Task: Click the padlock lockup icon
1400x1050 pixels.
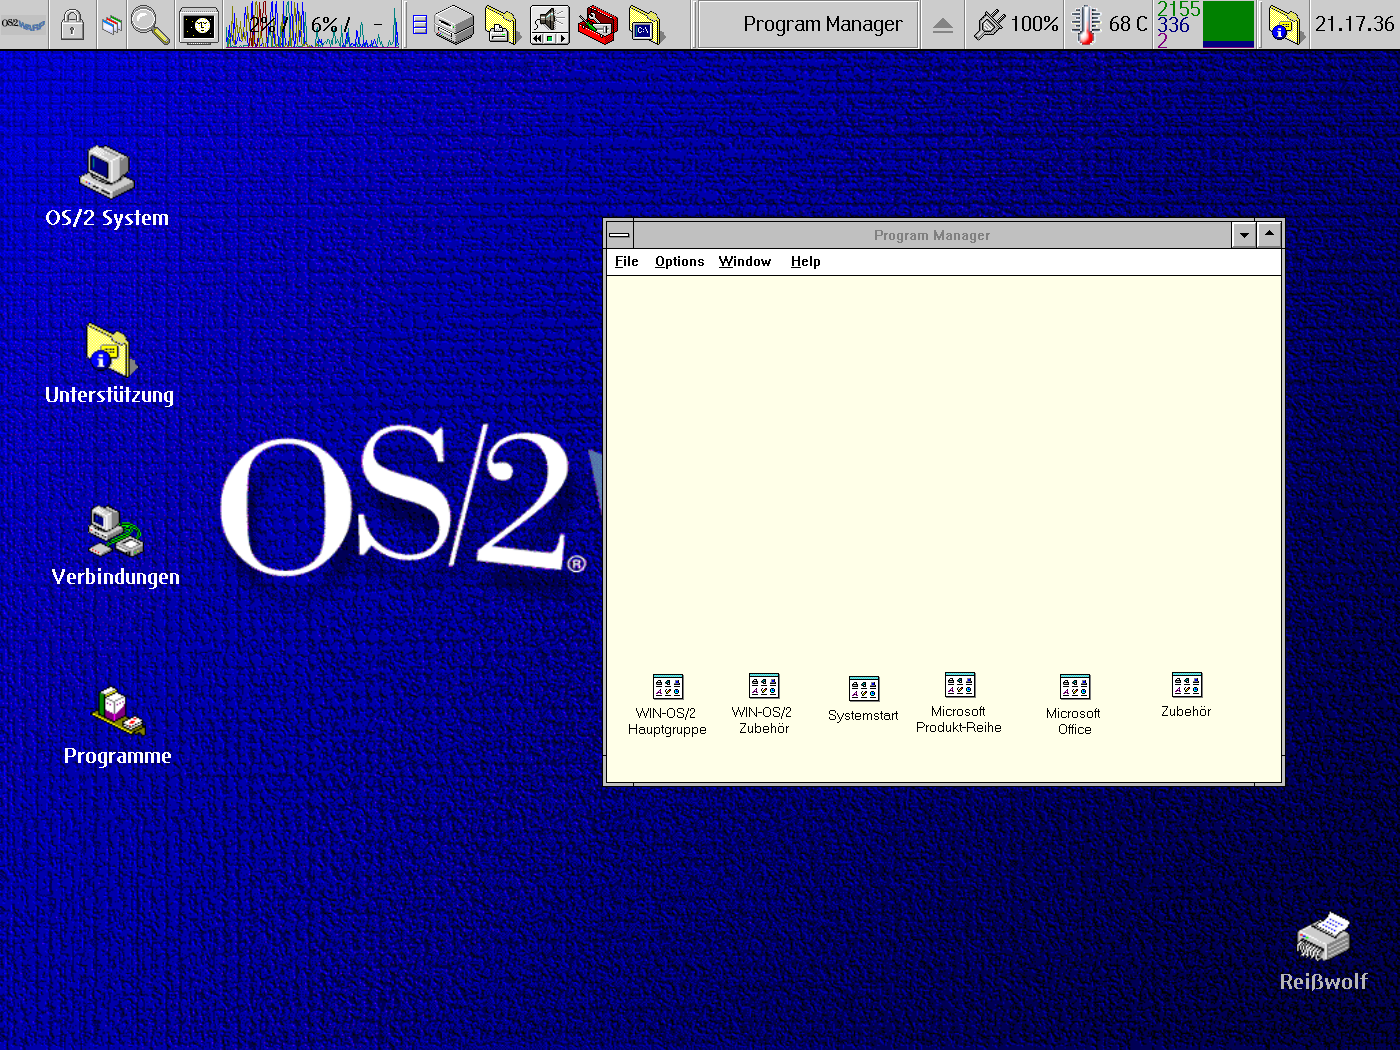Action: point(72,24)
